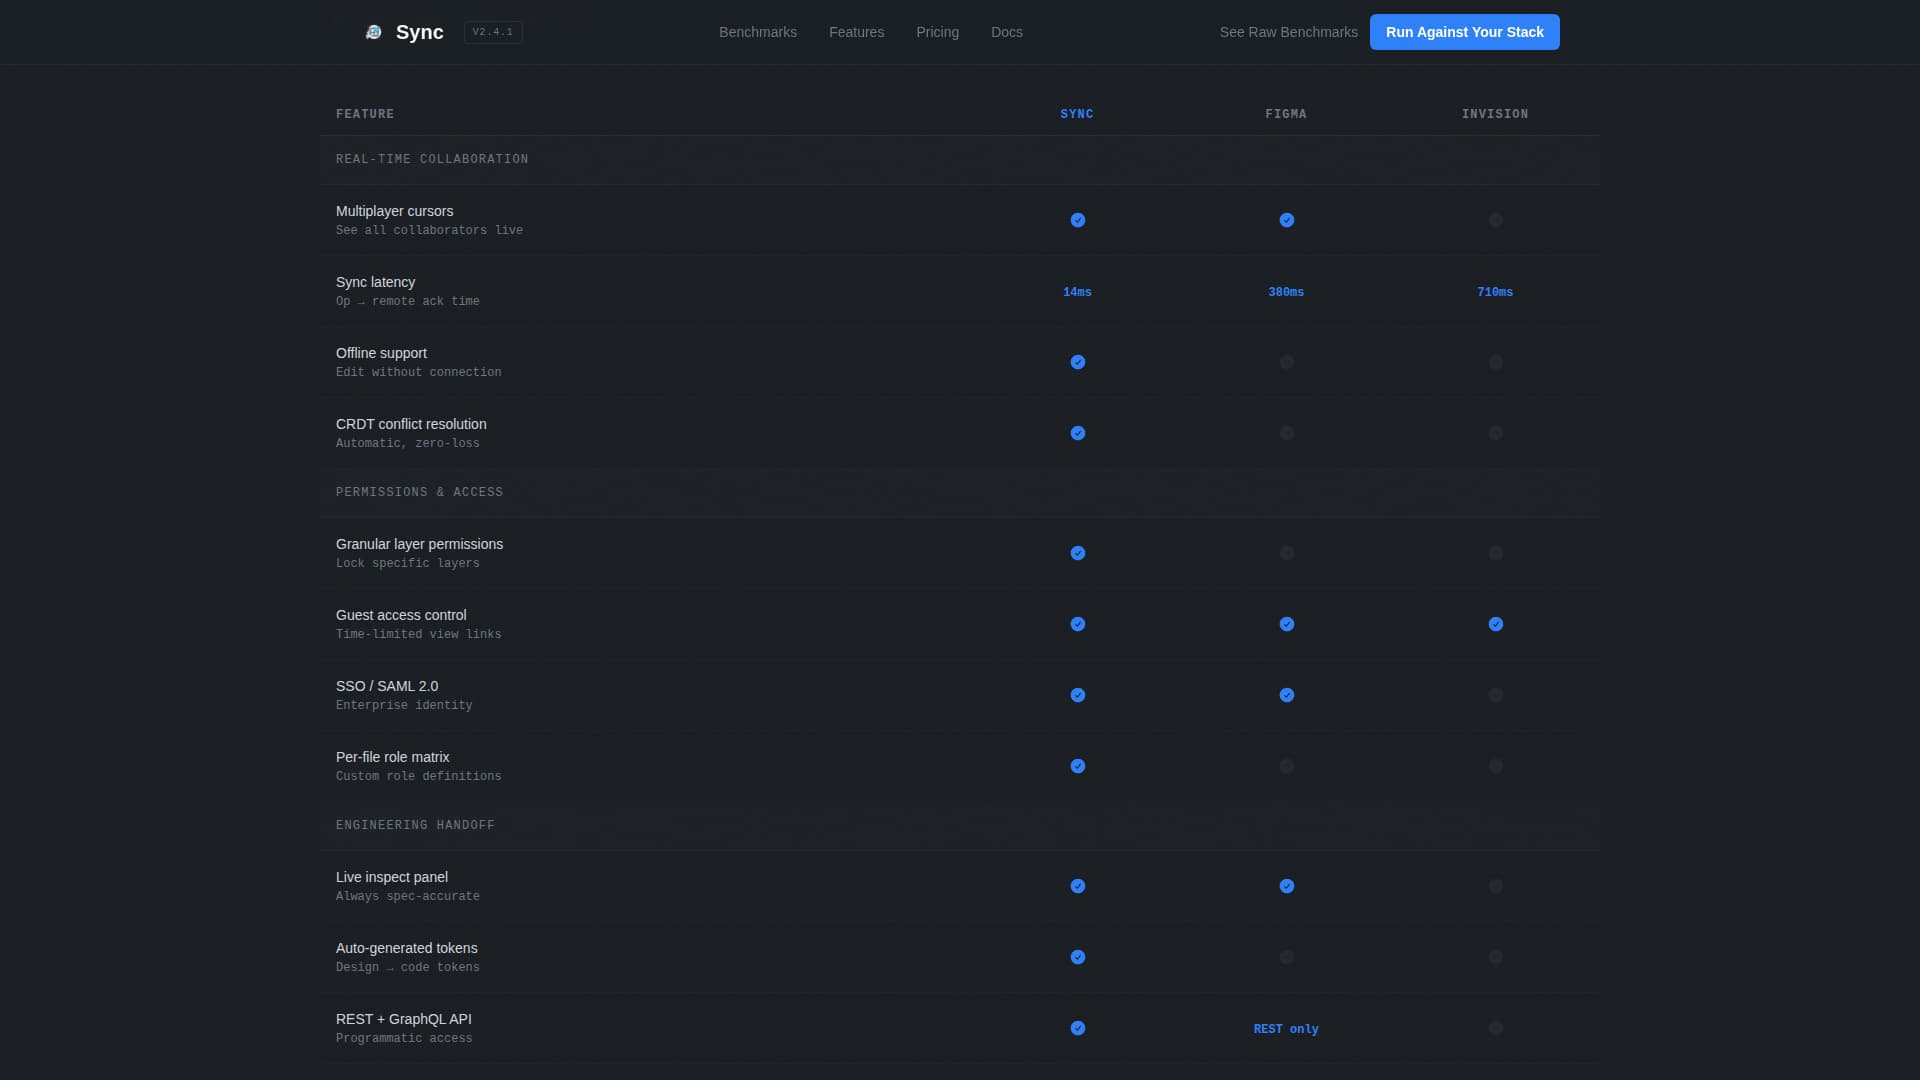The width and height of the screenshot is (1920, 1080).
Task: Toggle Sync's check for Per-file role matrix
Action: [x=1077, y=766]
